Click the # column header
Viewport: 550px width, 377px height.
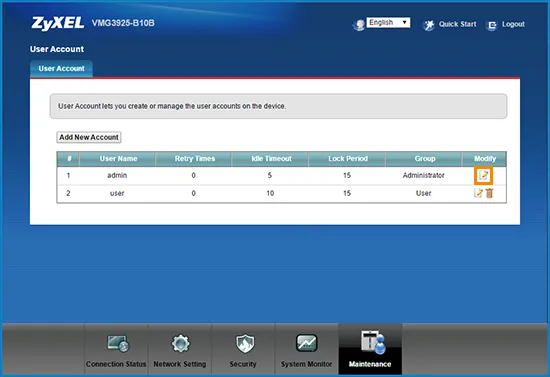click(69, 159)
